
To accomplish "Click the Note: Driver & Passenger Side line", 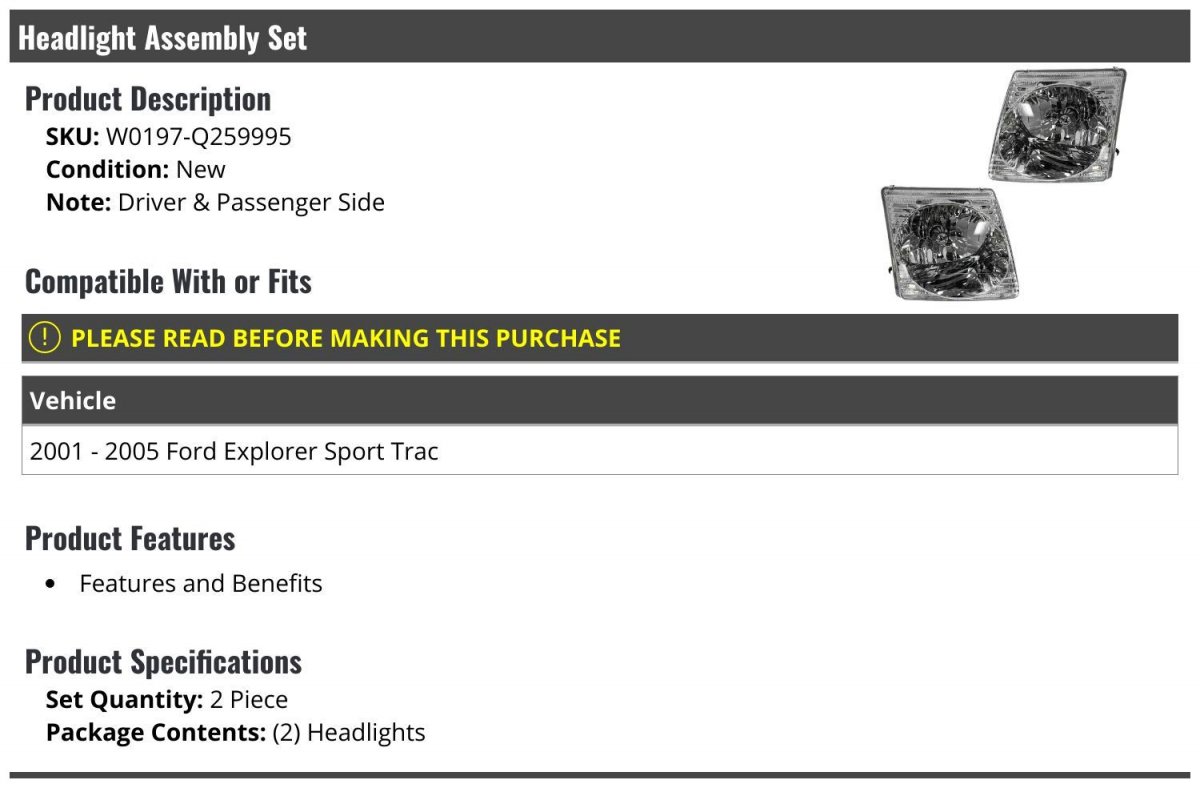I will click(215, 202).
